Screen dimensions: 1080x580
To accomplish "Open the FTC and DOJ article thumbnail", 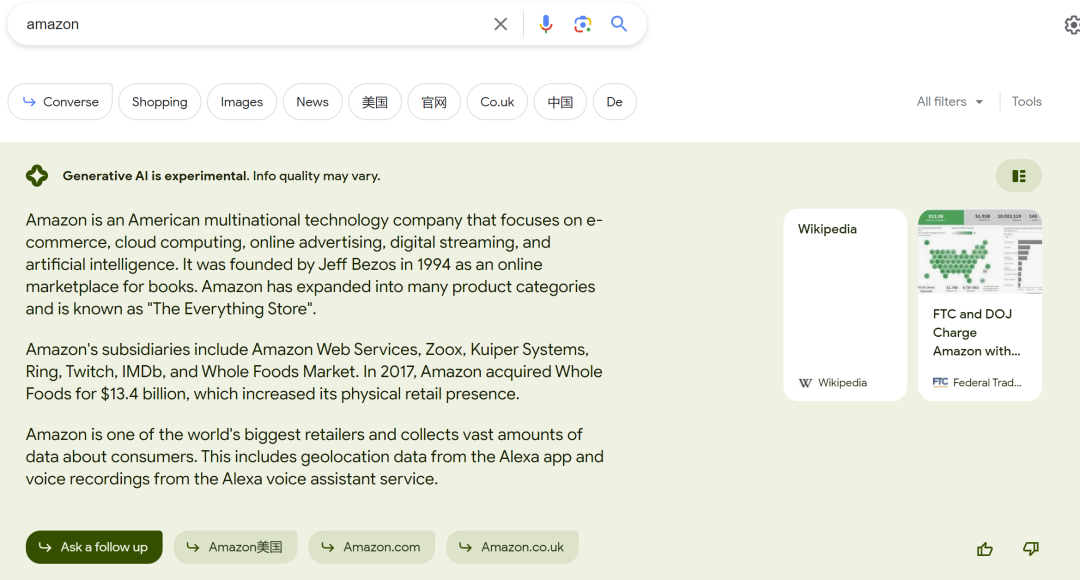I will tap(980, 252).
